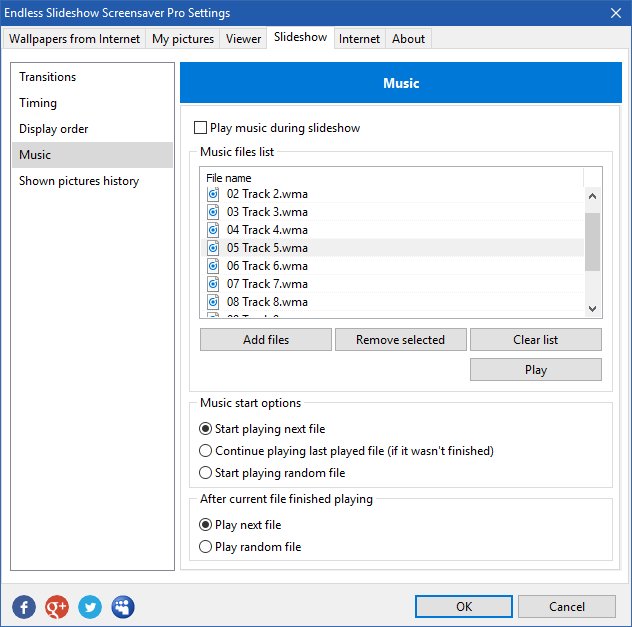Image resolution: width=632 pixels, height=627 pixels.
Task: Switch to the Viewer tab
Action: [x=243, y=39]
